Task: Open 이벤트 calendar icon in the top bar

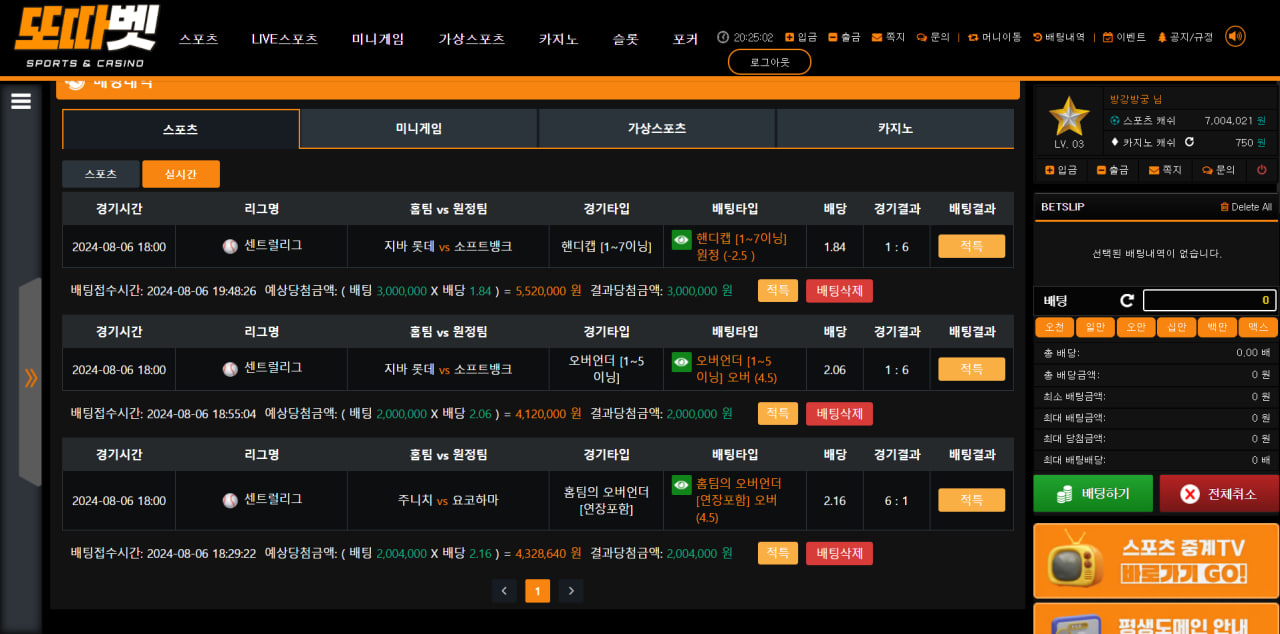Action: tap(1107, 37)
